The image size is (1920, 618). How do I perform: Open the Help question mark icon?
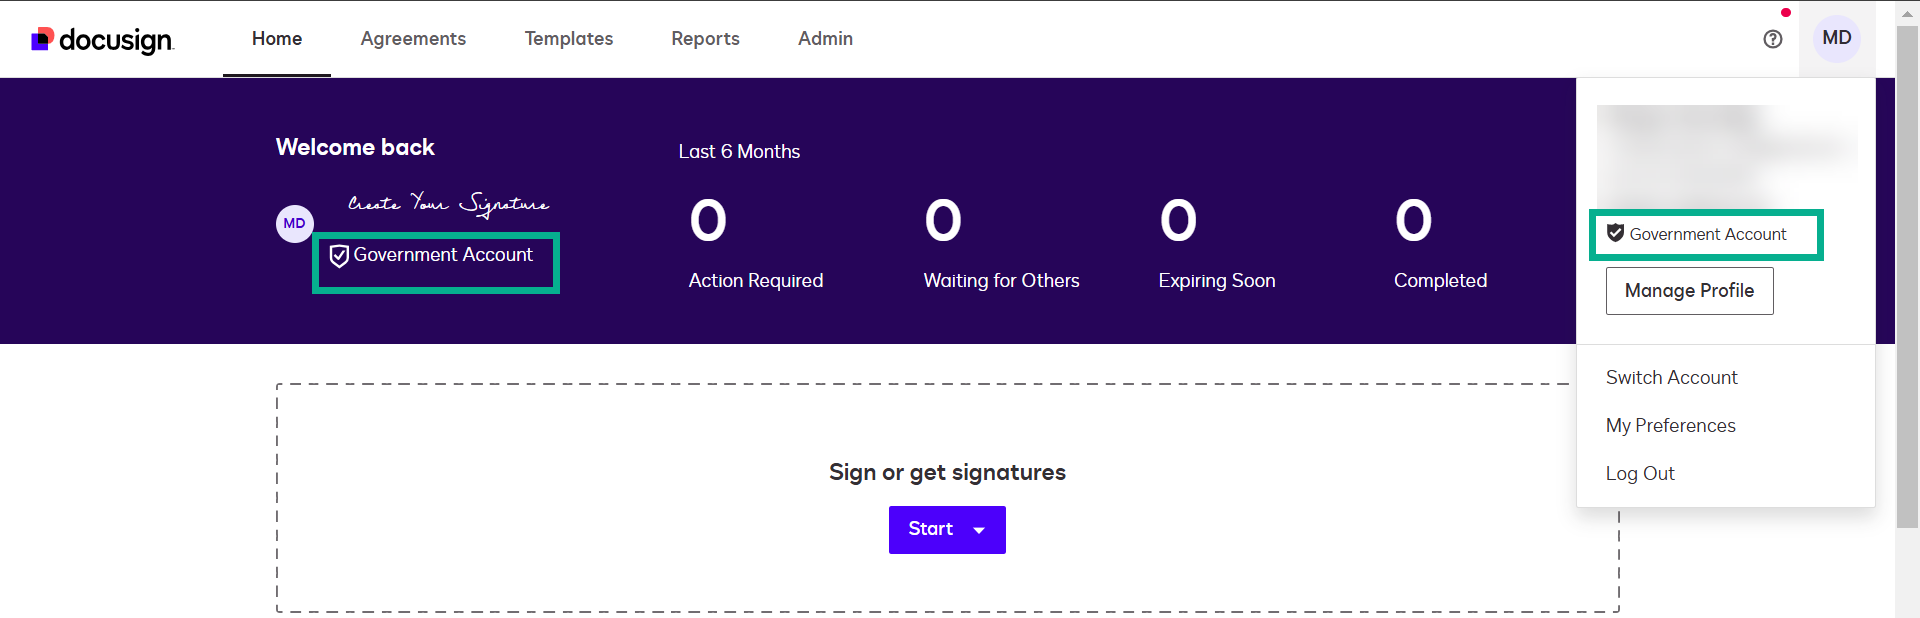pos(1772,39)
